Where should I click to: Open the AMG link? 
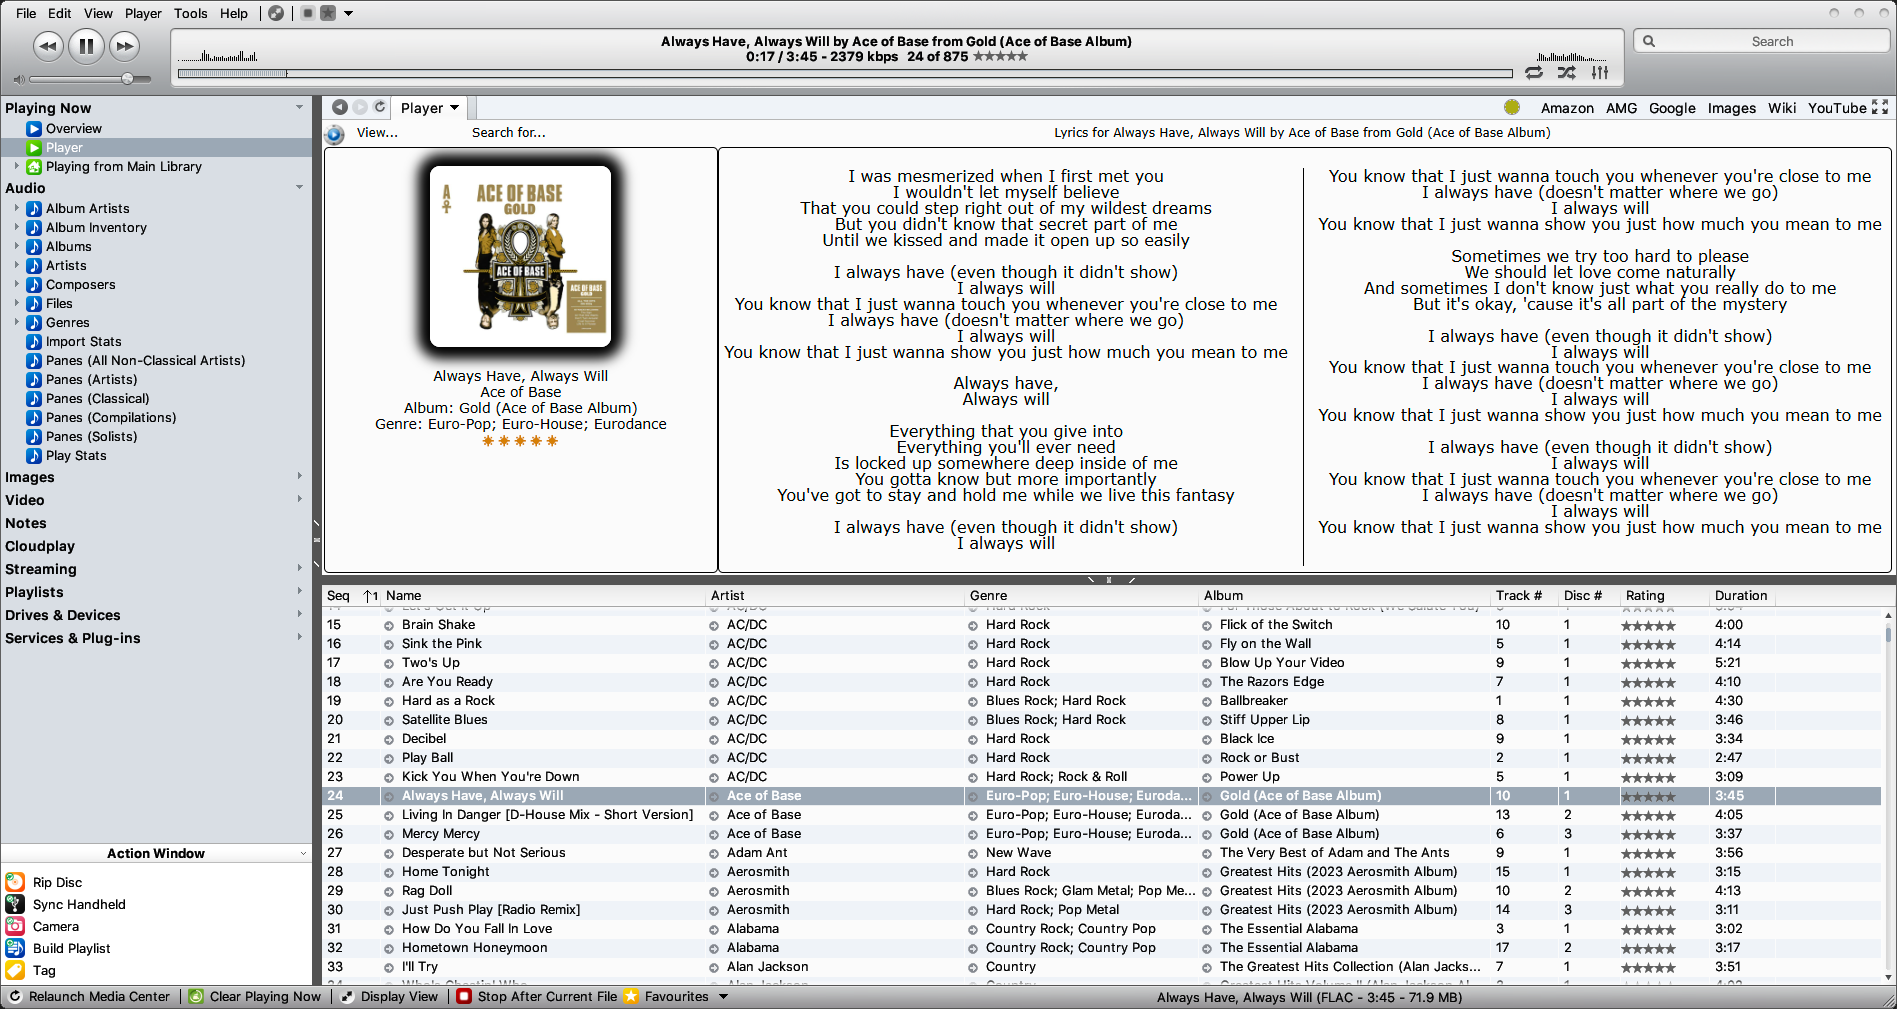1621,108
